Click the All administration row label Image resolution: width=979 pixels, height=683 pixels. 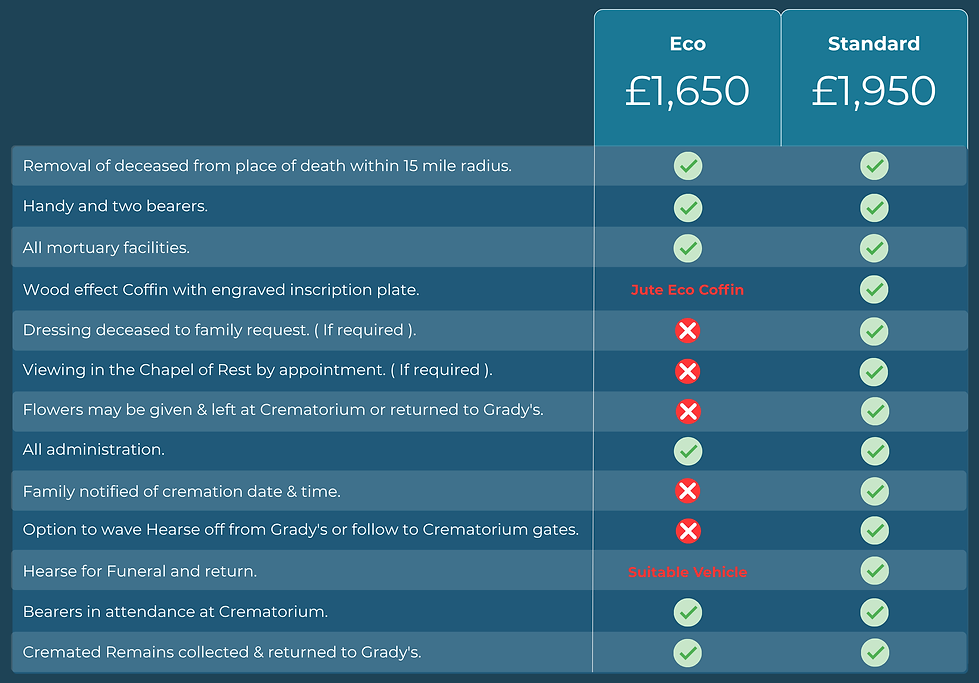pos(94,450)
